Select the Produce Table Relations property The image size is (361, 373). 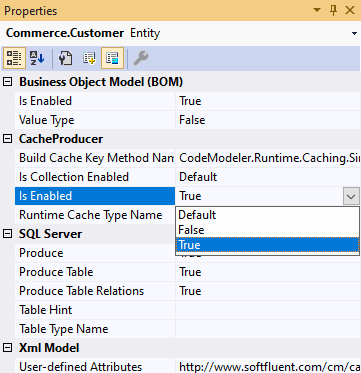coord(95,291)
